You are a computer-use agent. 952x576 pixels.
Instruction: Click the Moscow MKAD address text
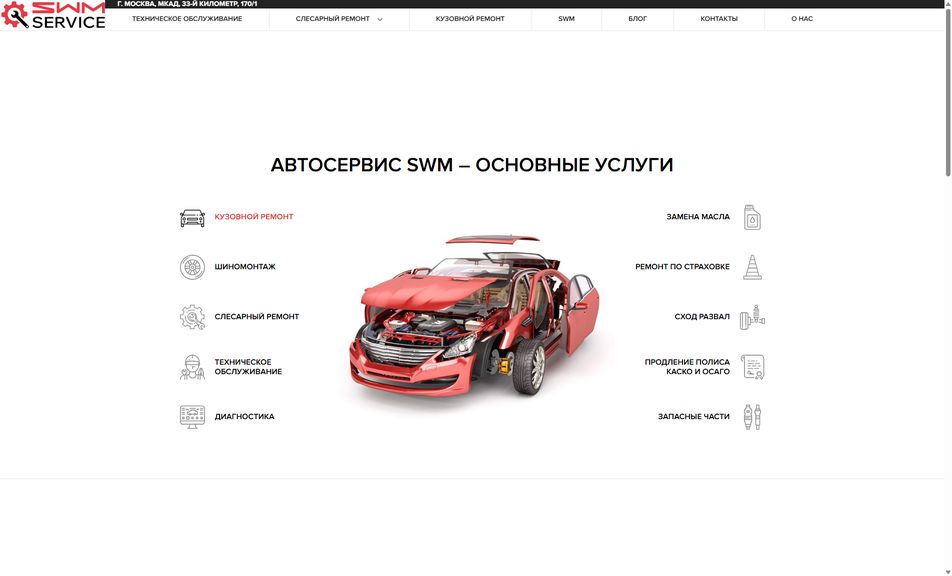[x=187, y=4]
